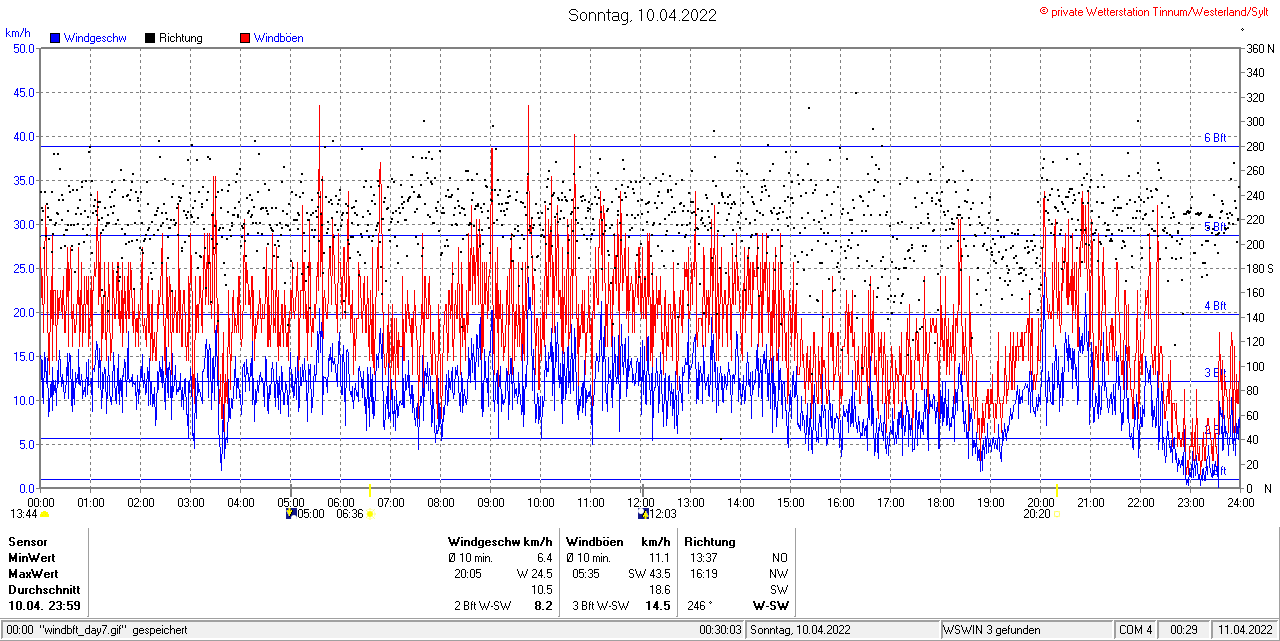1280x641 pixels.
Task: Click the black Richtung legend square
Action: point(150,38)
